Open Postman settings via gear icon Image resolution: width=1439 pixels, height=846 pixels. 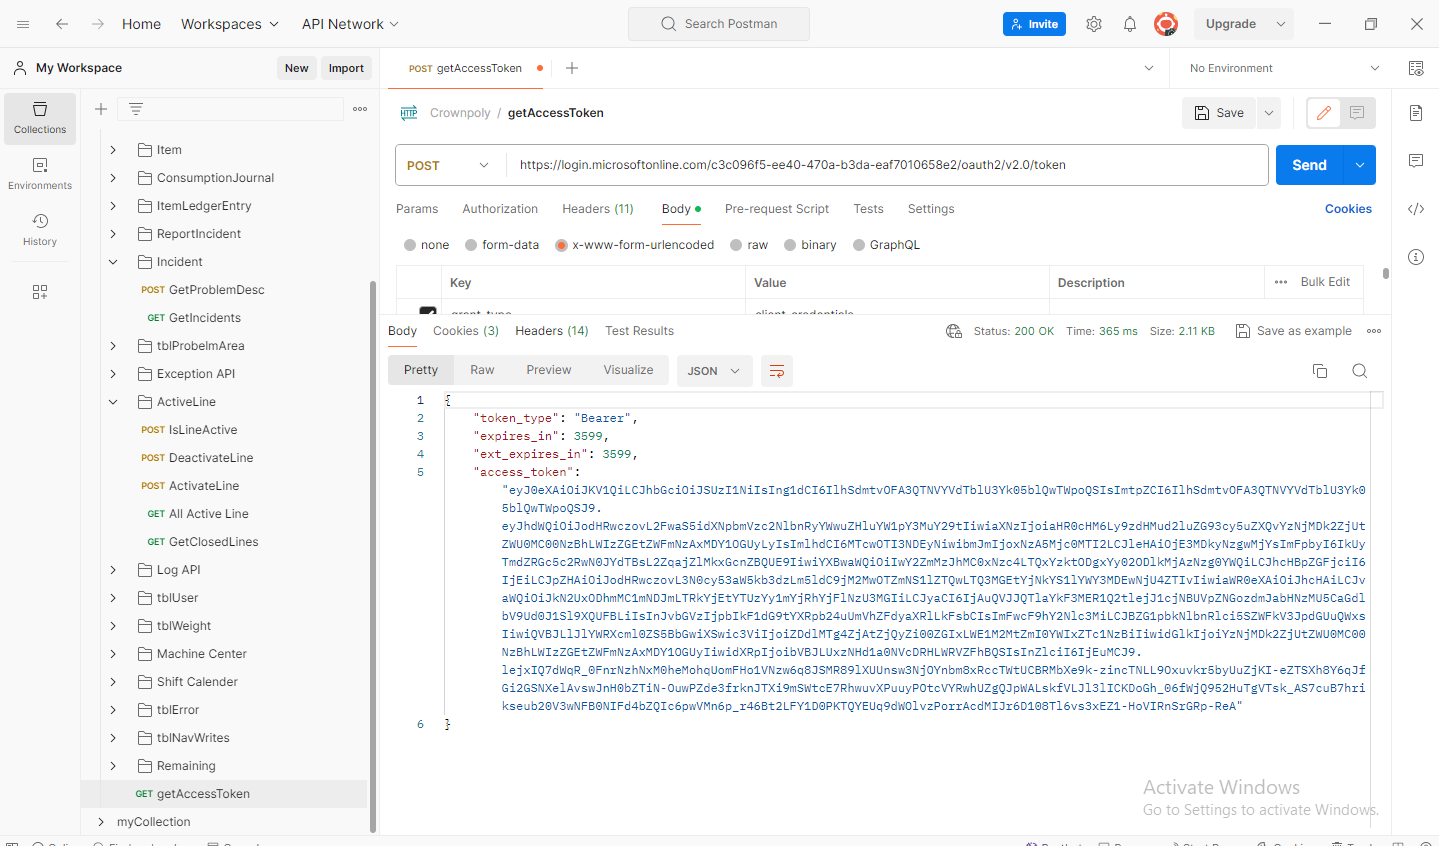pyautogui.click(x=1093, y=23)
